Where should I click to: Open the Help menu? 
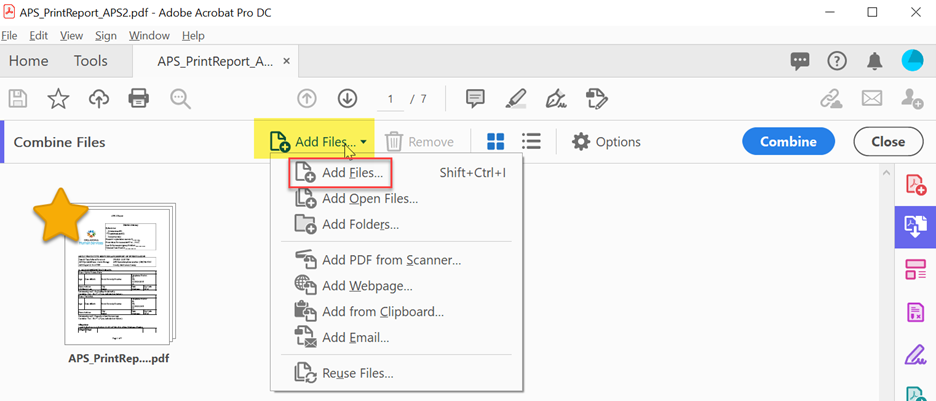point(193,36)
